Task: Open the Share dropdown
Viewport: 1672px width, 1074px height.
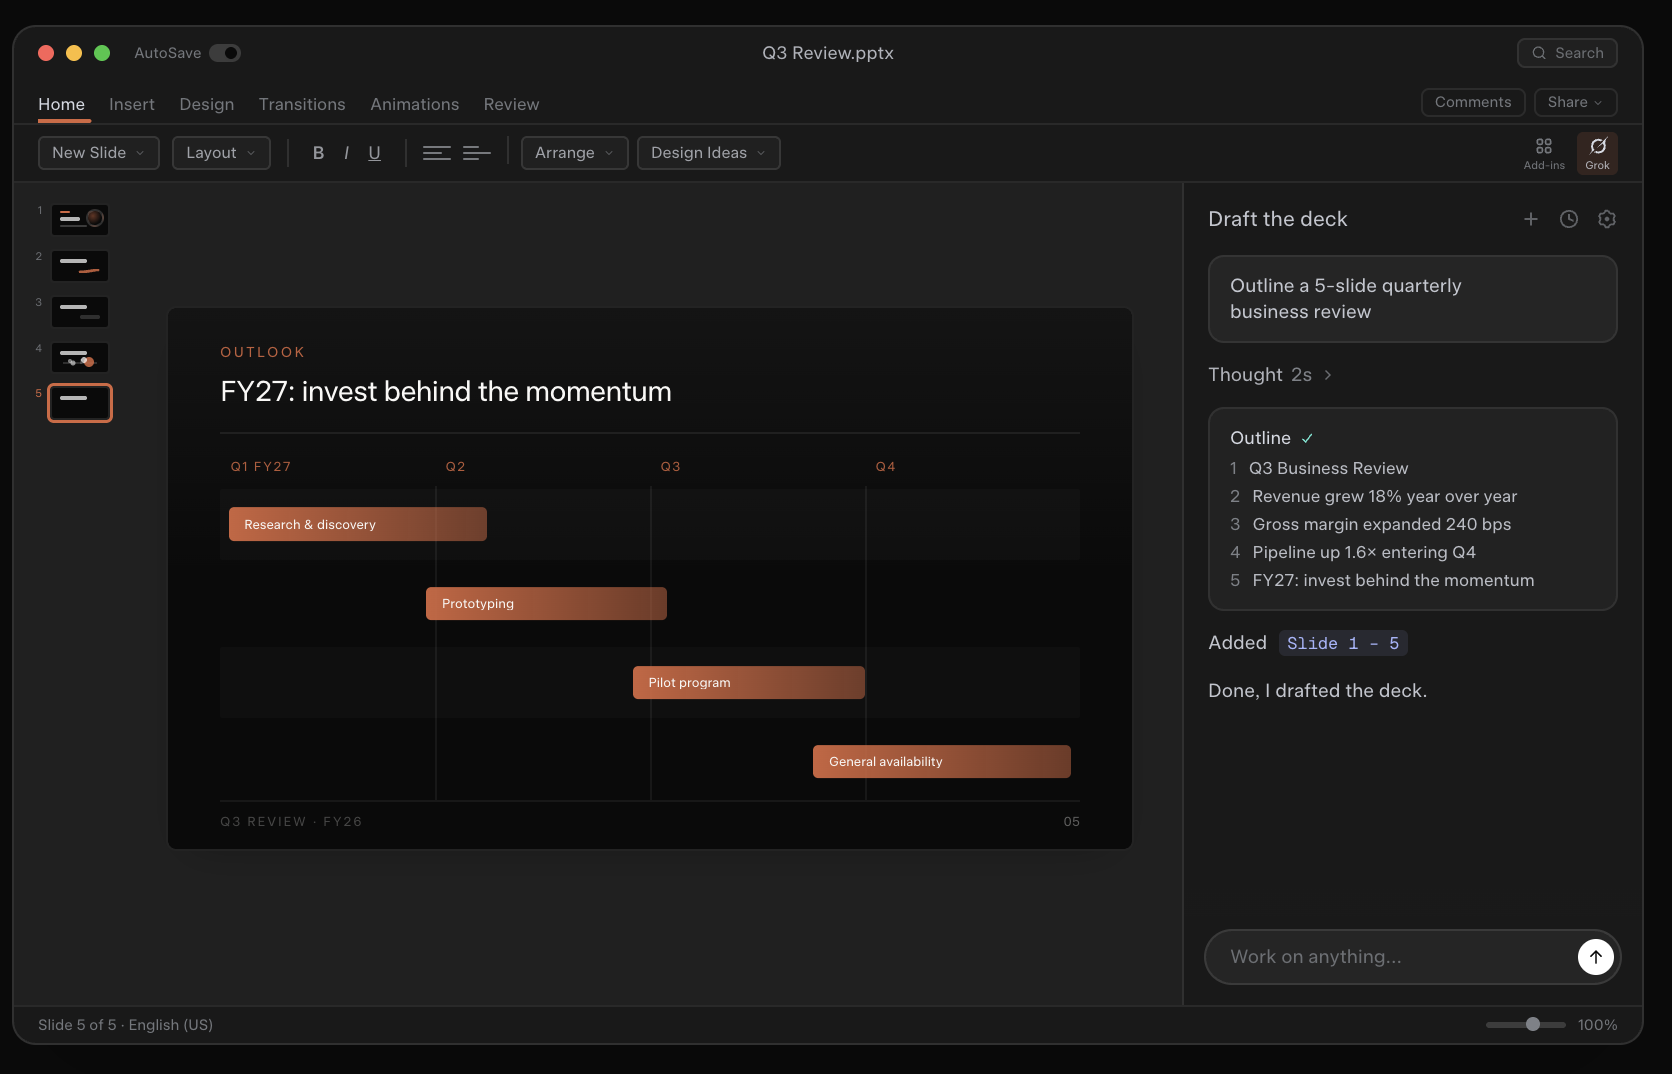Action: click(1576, 102)
